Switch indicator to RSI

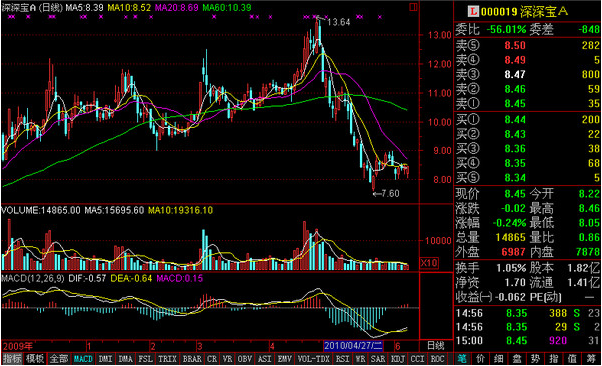tap(342, 359)
